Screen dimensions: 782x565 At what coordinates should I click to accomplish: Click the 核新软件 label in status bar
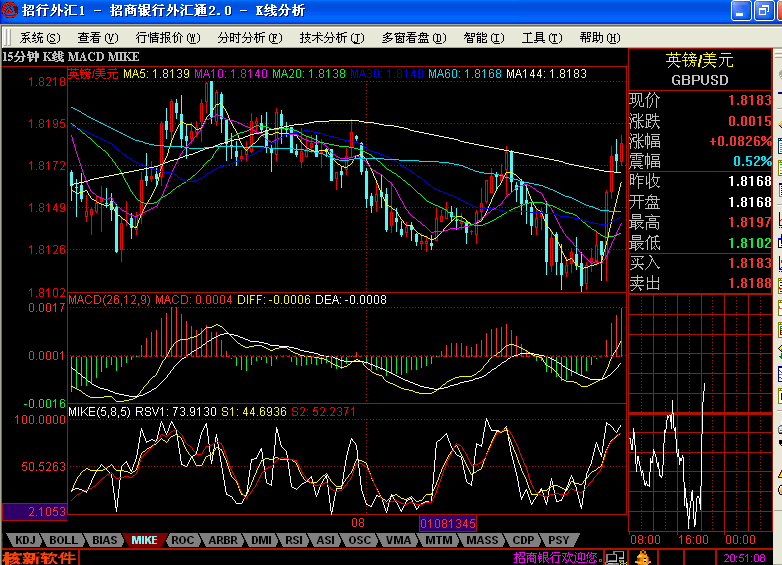(x=39, y=558)
